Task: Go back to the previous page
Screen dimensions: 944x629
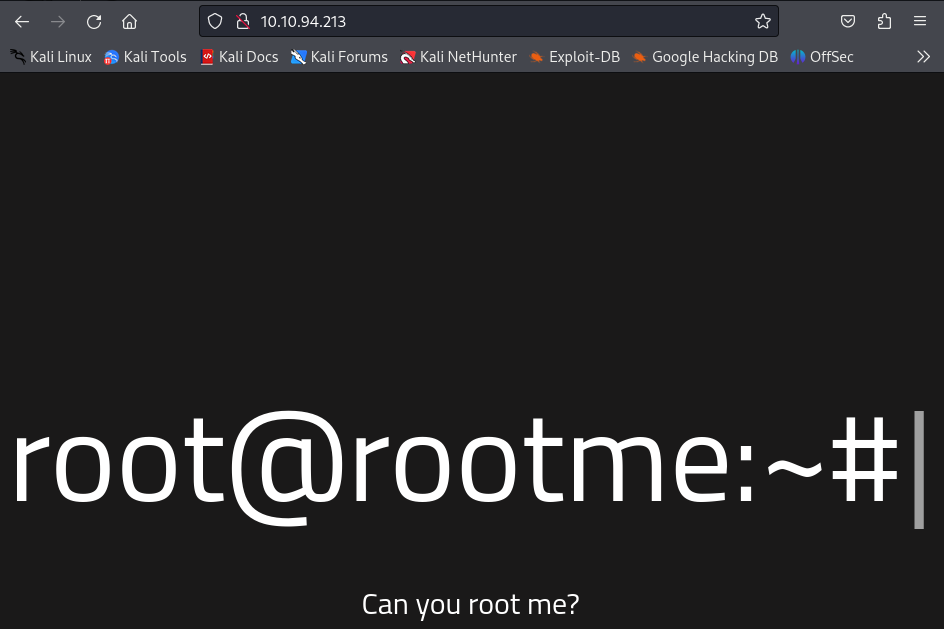Action: (22, 22)
